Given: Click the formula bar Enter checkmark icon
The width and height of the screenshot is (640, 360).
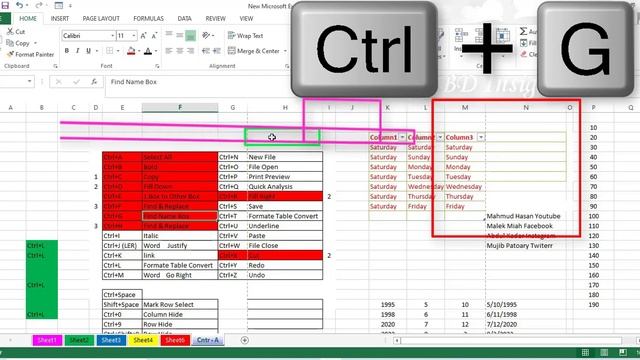Looking at the screenshot, I should 76,82.
